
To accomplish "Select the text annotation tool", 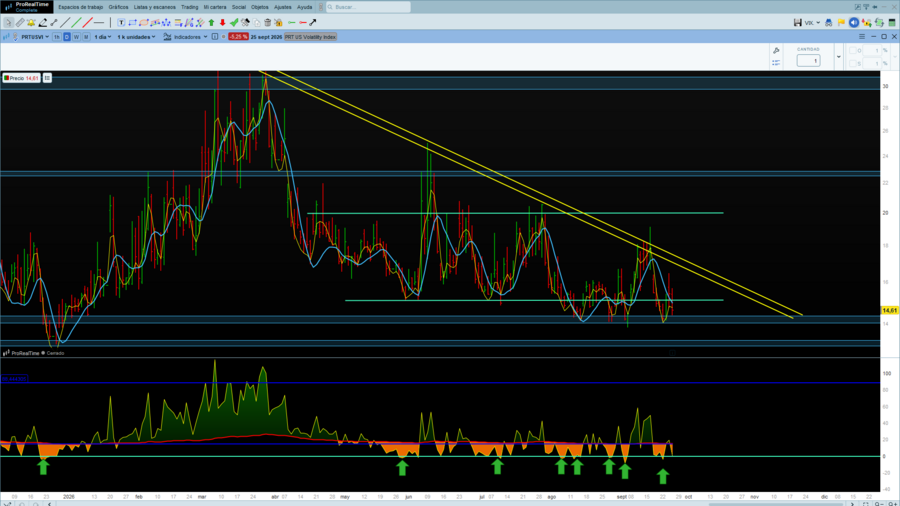I will (x=121, y=22).
